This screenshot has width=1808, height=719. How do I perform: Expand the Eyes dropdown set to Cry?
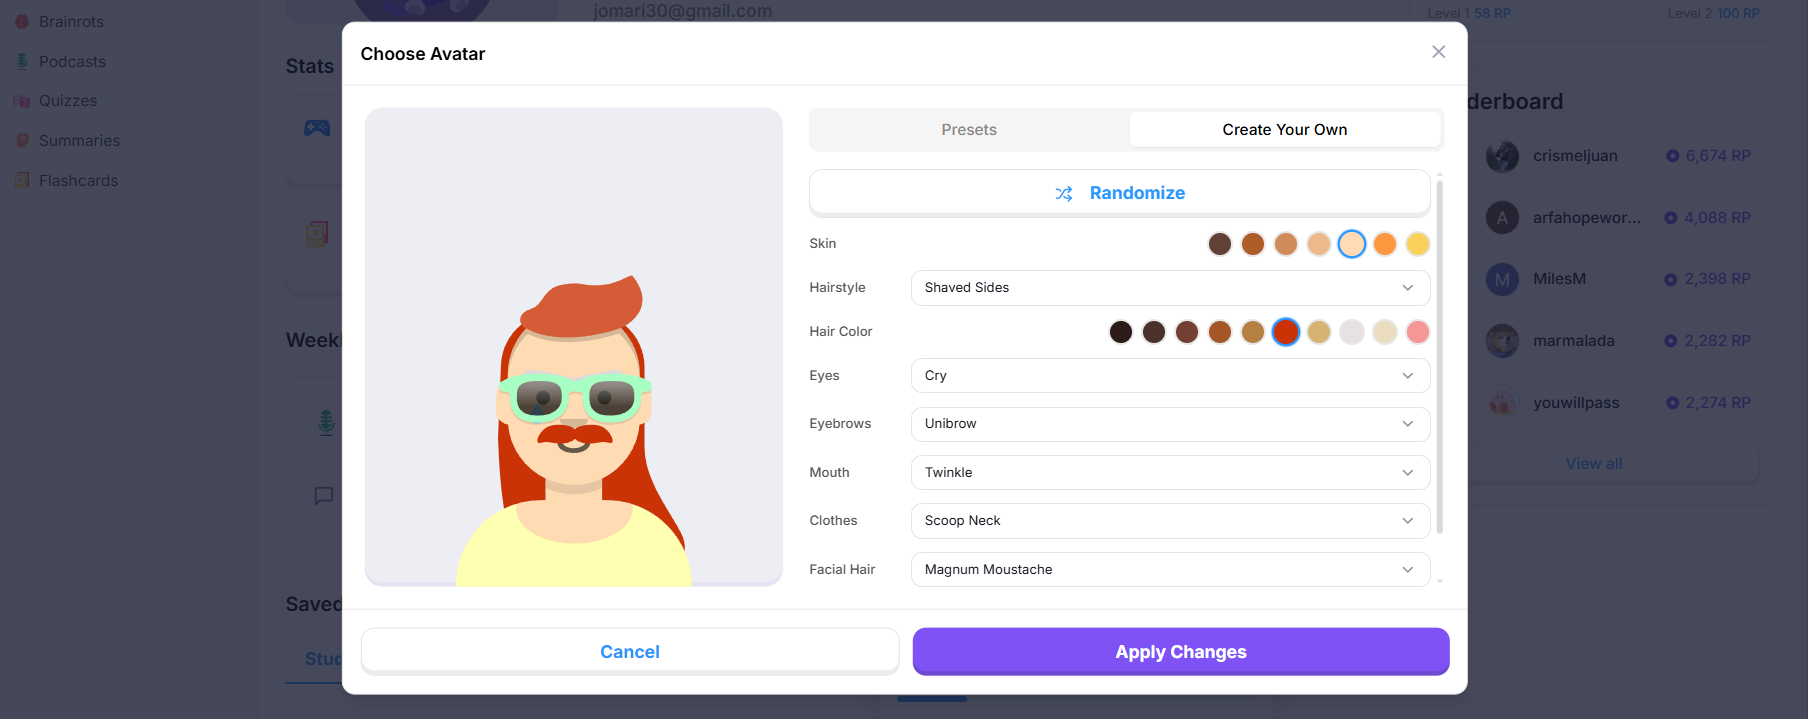coord(1169,376)
